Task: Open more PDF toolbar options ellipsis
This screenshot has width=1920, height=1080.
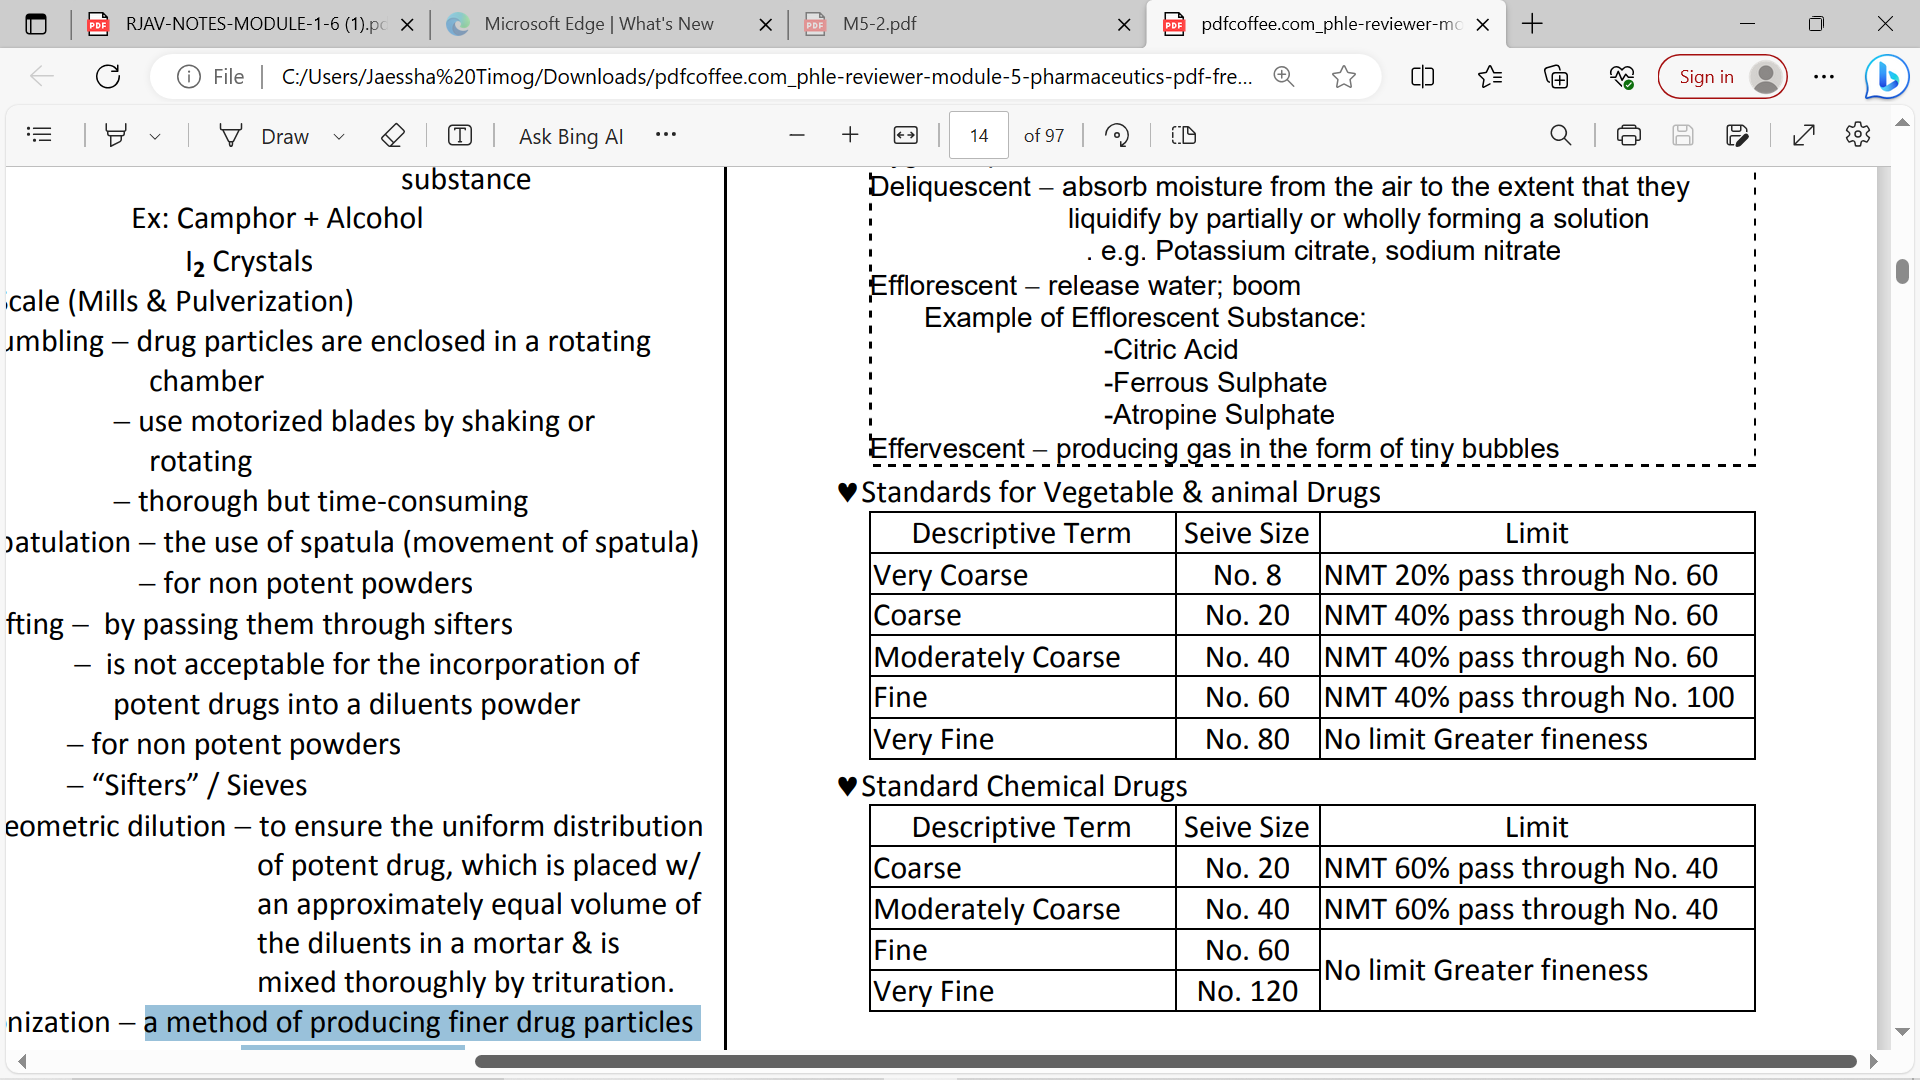Action: (x=666, y=135)
